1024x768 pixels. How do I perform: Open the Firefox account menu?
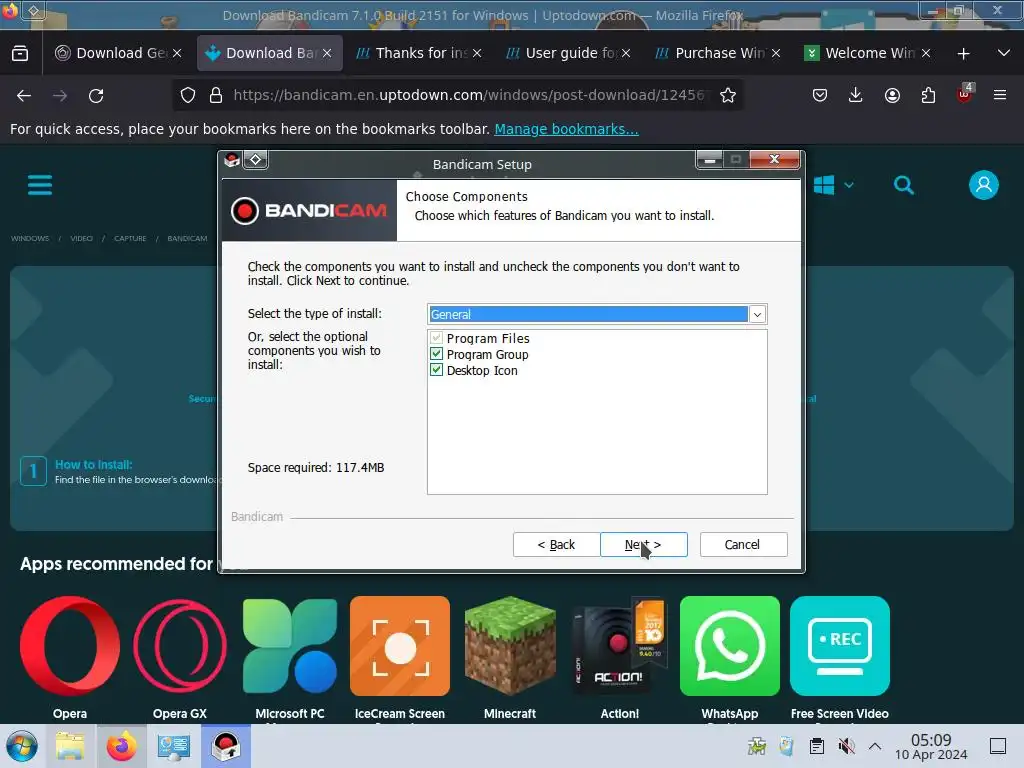(x=892, y=96)
